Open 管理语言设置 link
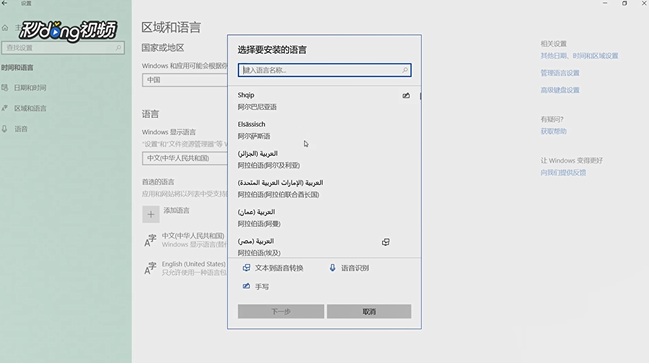The image size is (649, 363). click(x=560, y=73)
